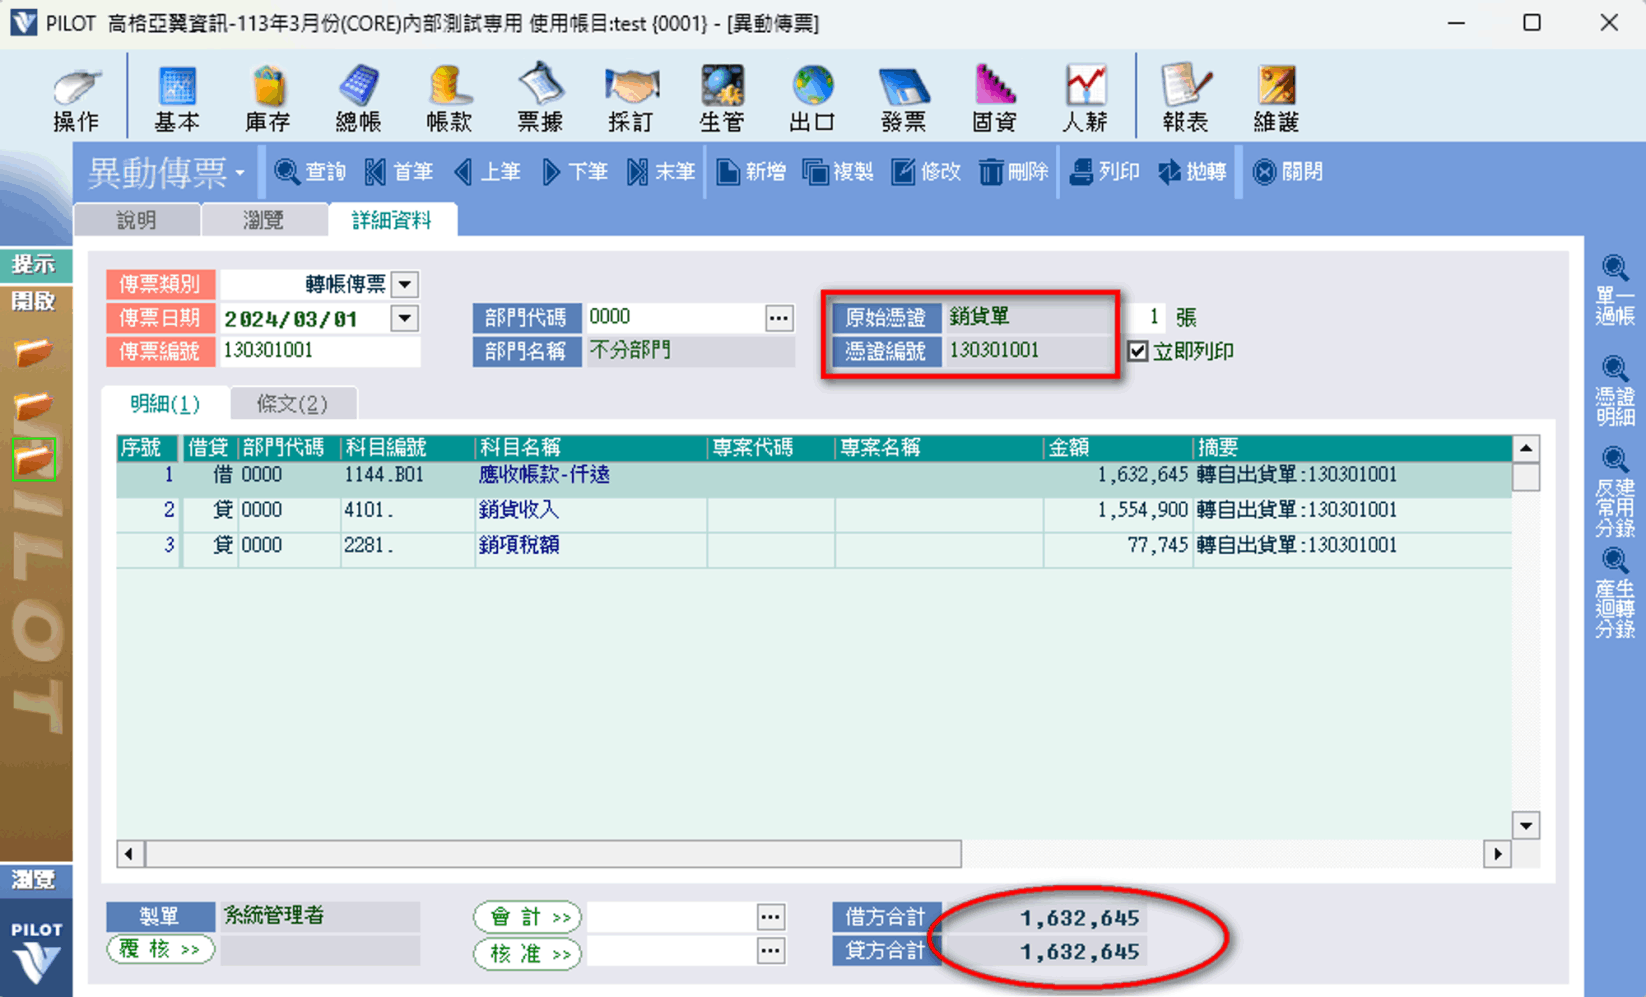Click the 部門代碼 ellipsis lookup button

(x=778, y=318)
